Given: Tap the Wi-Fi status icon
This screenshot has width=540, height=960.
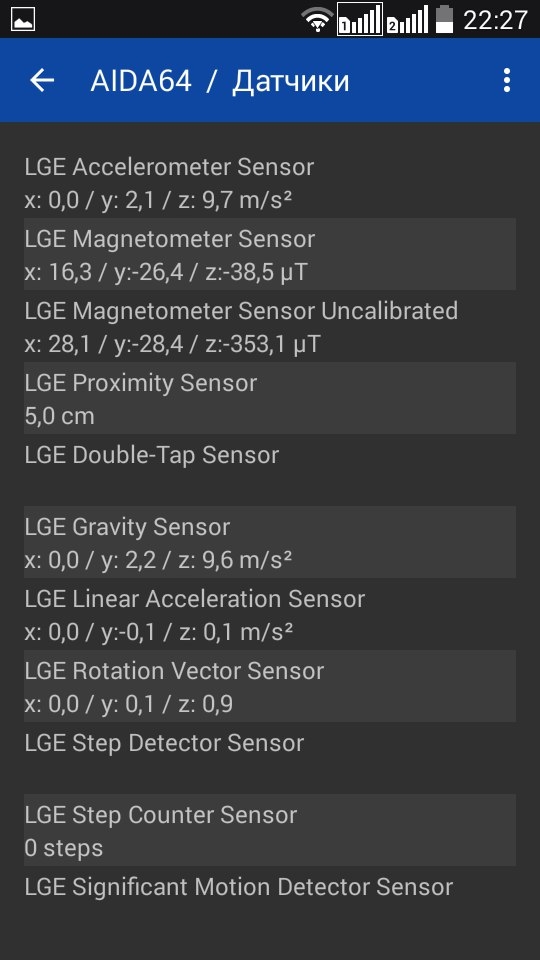Looking at the screenshot, I should [x=317, y=20].
